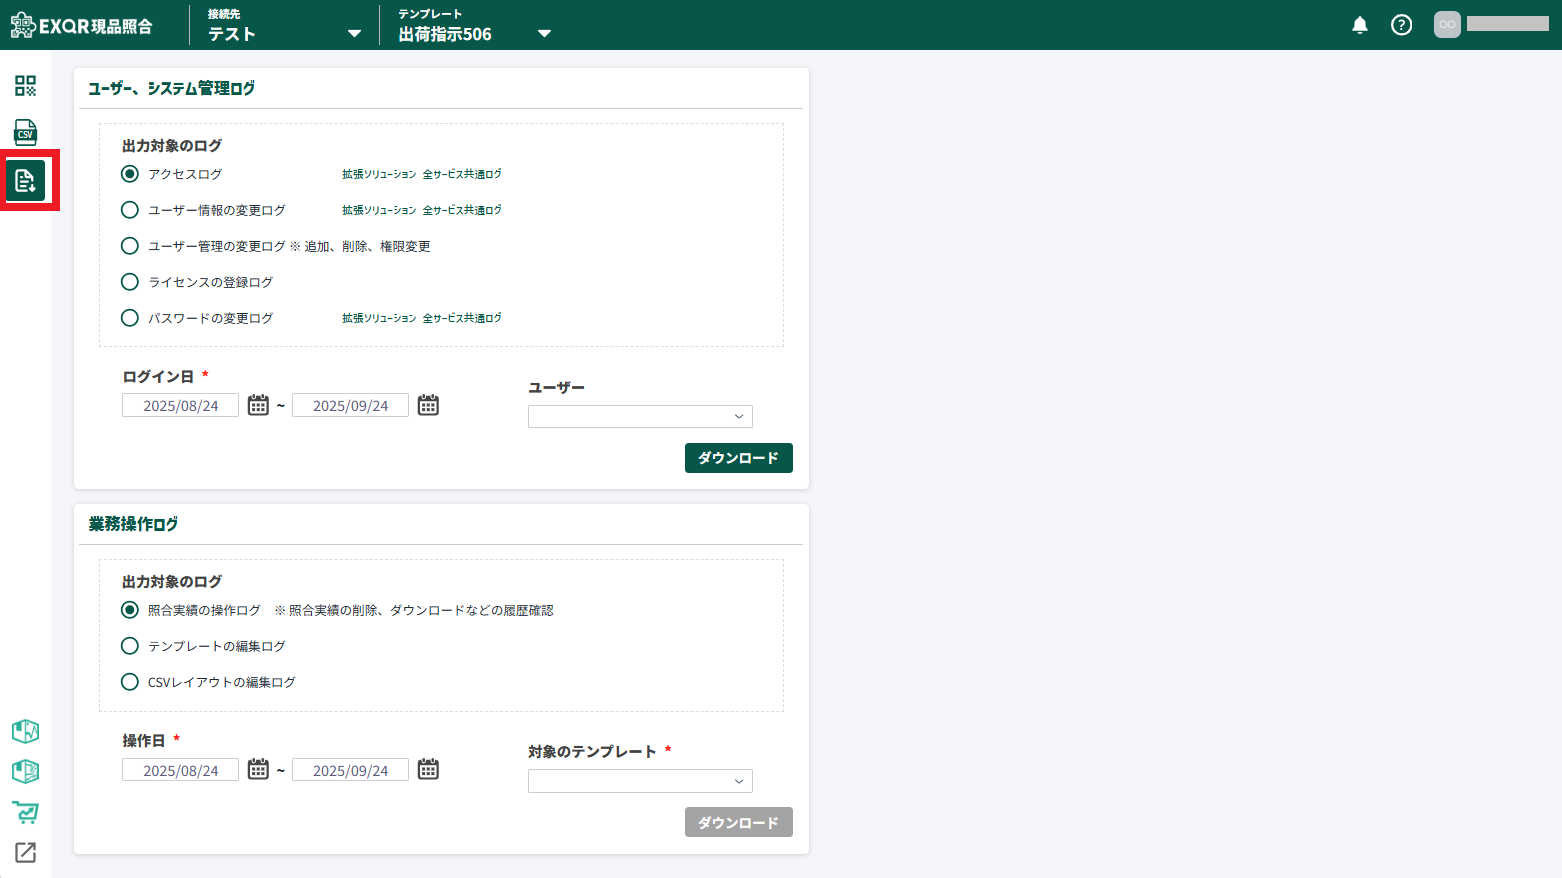
Task: Select テンプレートの編集ログ radio button
Action: tap(130, 646)
